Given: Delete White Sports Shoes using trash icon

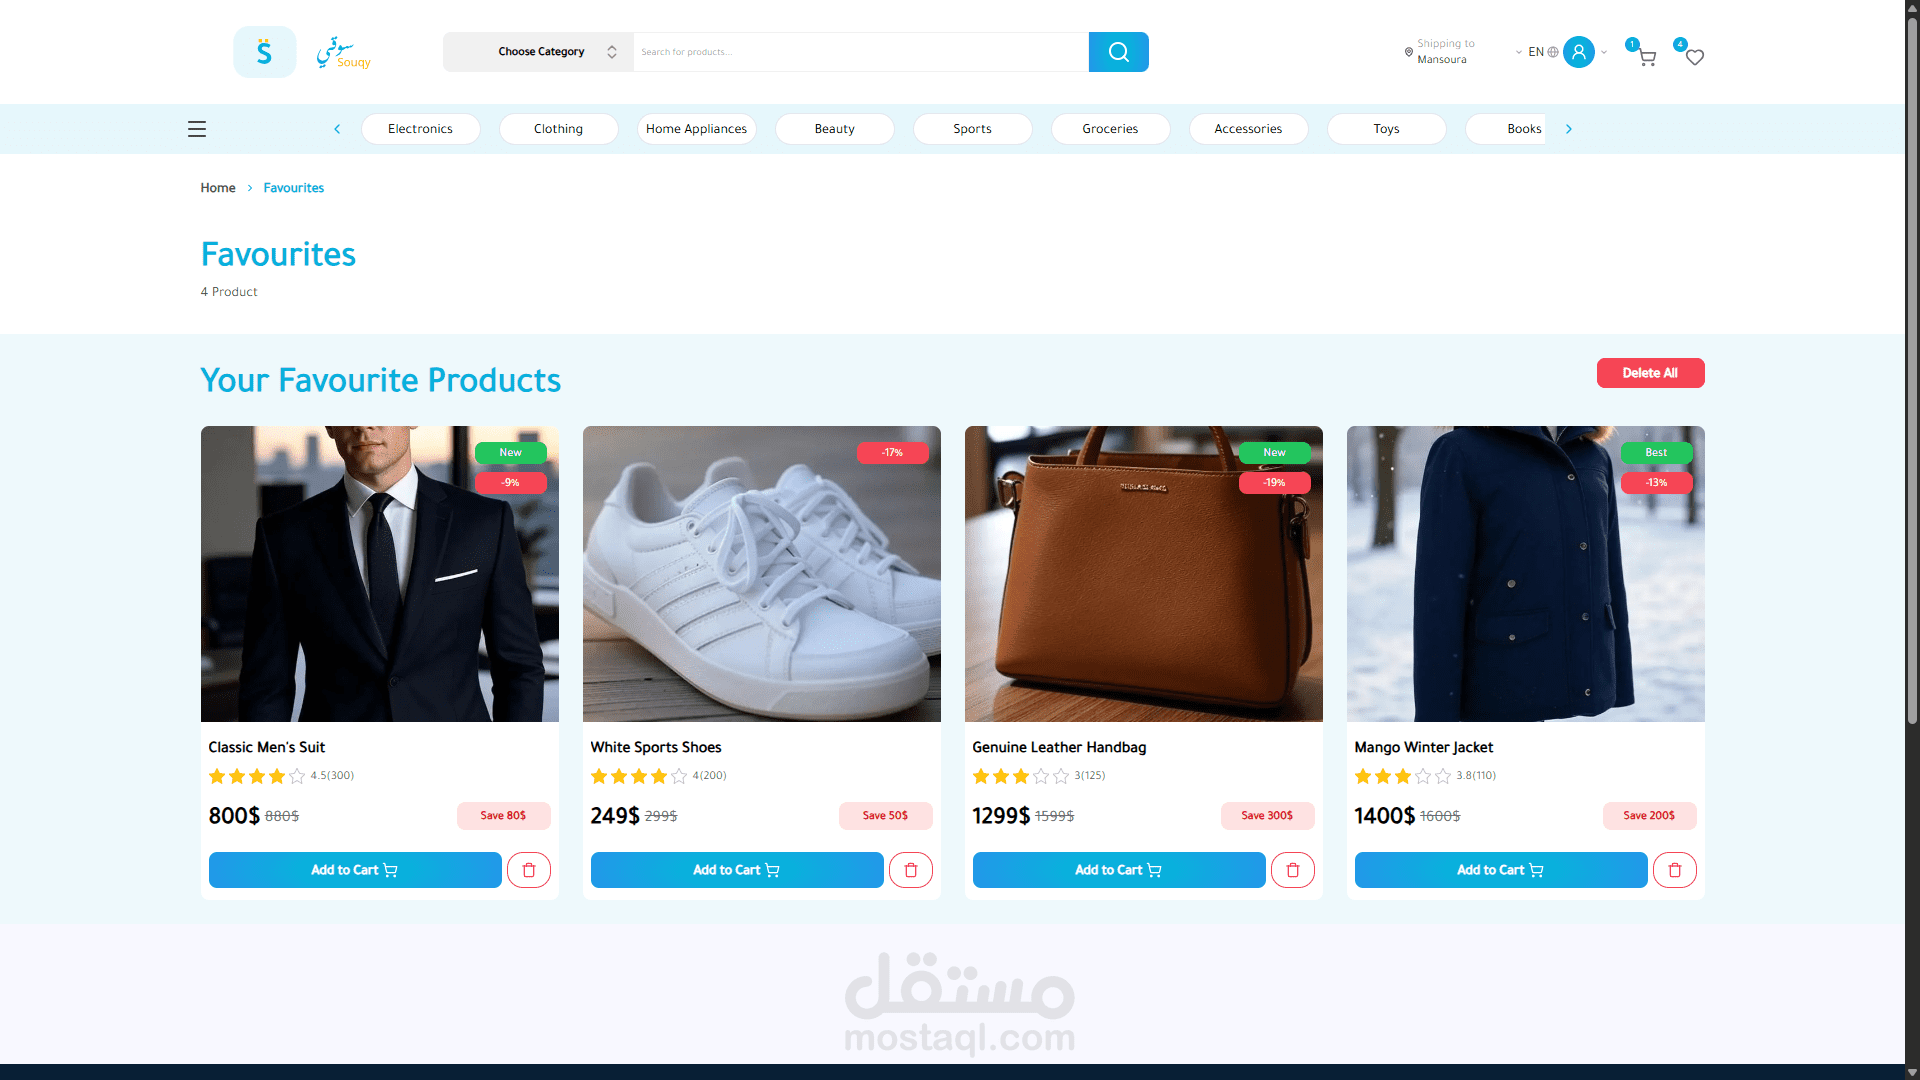Looking at the screenshot, I should (911, 870).
